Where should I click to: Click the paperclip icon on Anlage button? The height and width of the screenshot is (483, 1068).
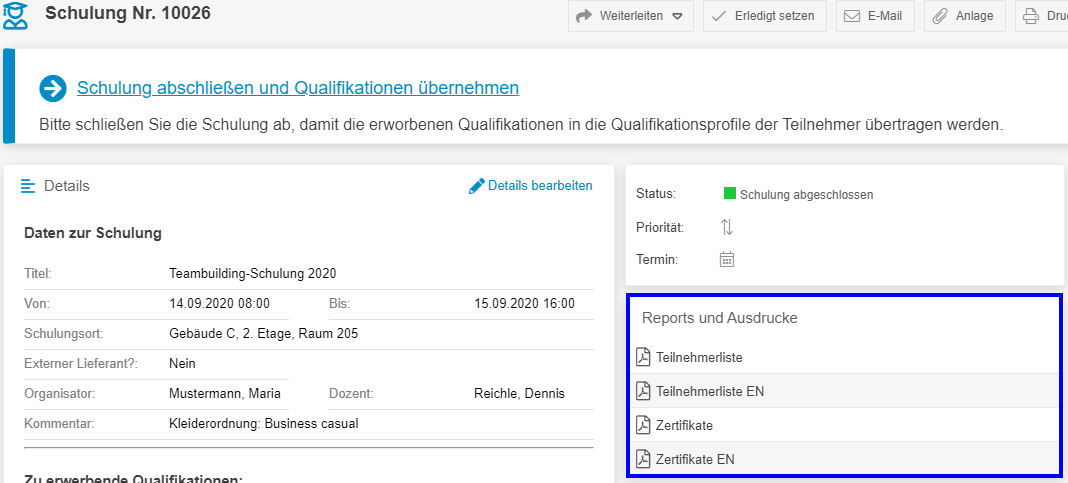(x=940, y=16)
